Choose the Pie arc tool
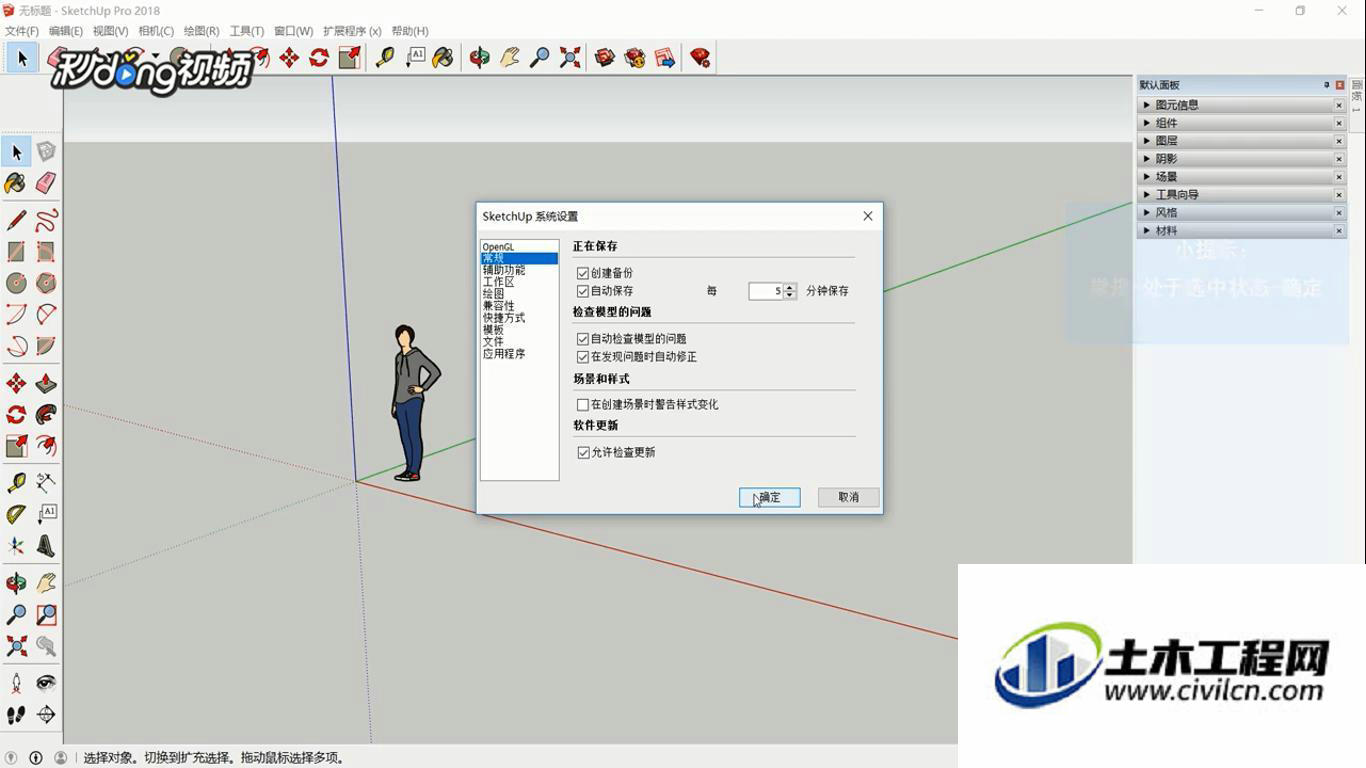Image resolution: width=1366 pixels, height=768 pixels. point(46,347)
